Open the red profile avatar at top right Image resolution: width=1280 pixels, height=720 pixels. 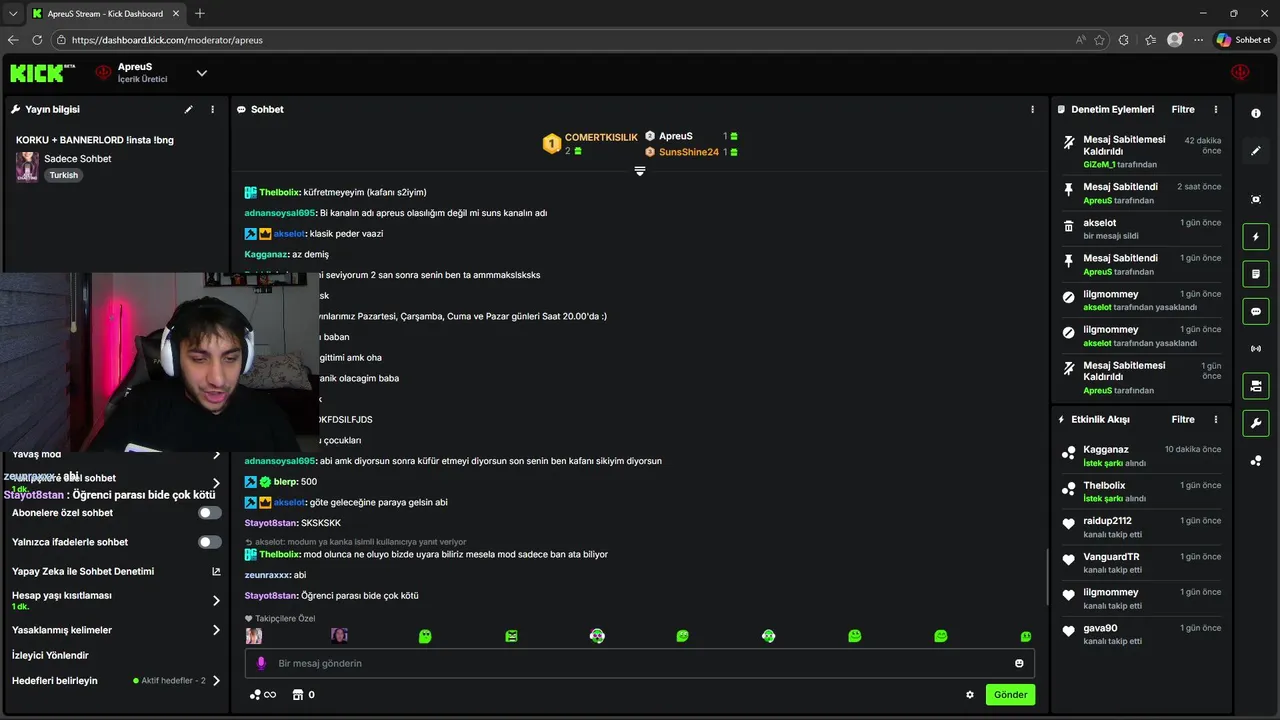1240,73
